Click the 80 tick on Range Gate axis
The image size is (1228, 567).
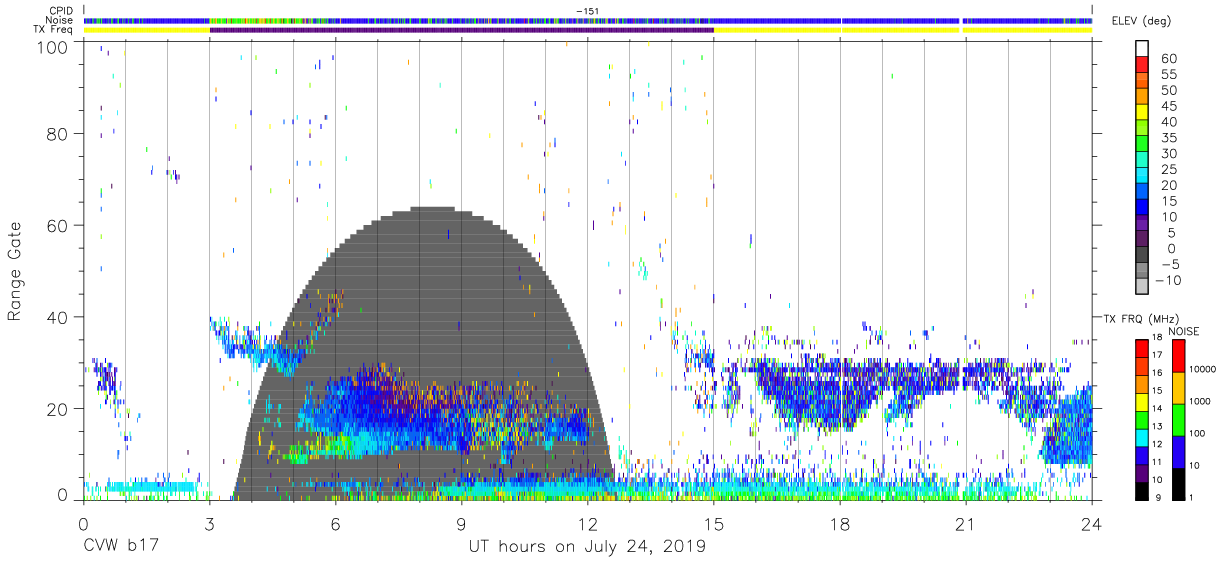59,134
